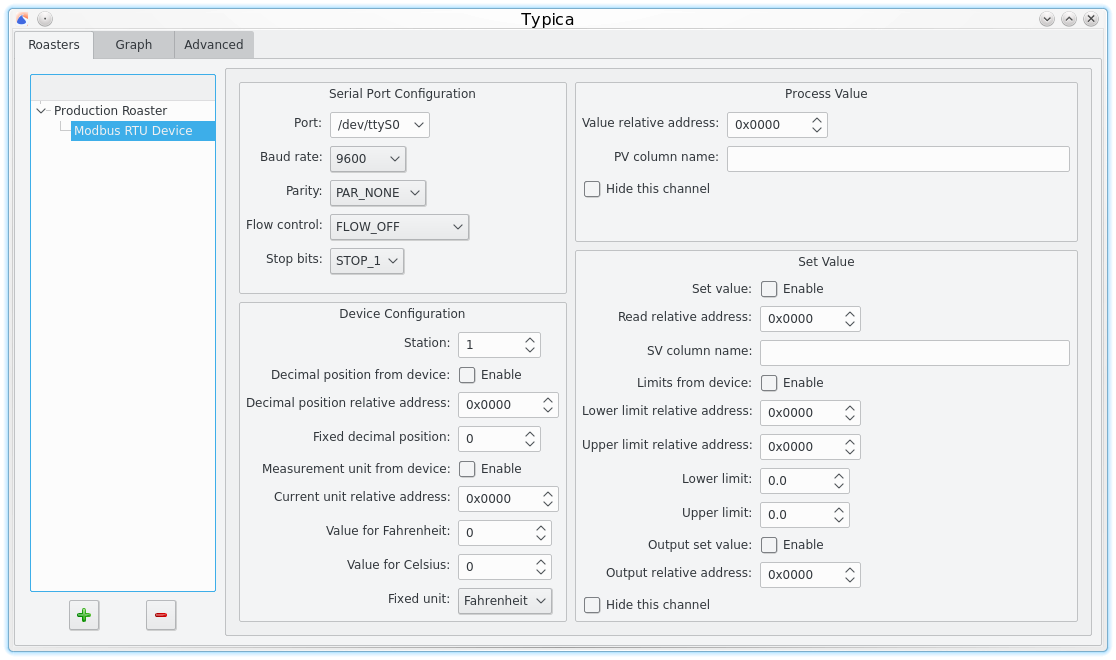This screenshot has width=1116, height=660.
Task: Enable Decimal position from device checkbox
Action: tap(467, 375)
